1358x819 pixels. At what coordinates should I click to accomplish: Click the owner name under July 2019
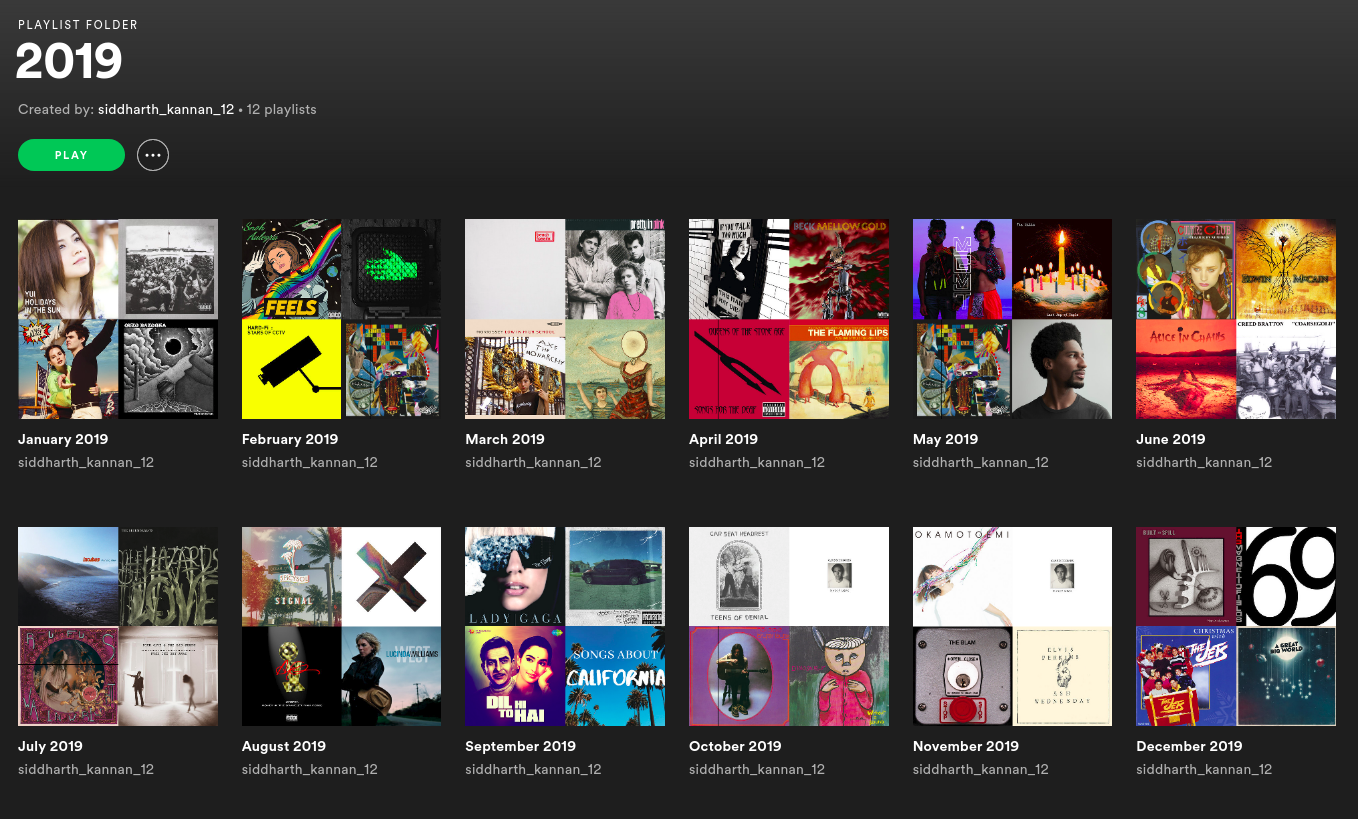[x=86, y=769]
